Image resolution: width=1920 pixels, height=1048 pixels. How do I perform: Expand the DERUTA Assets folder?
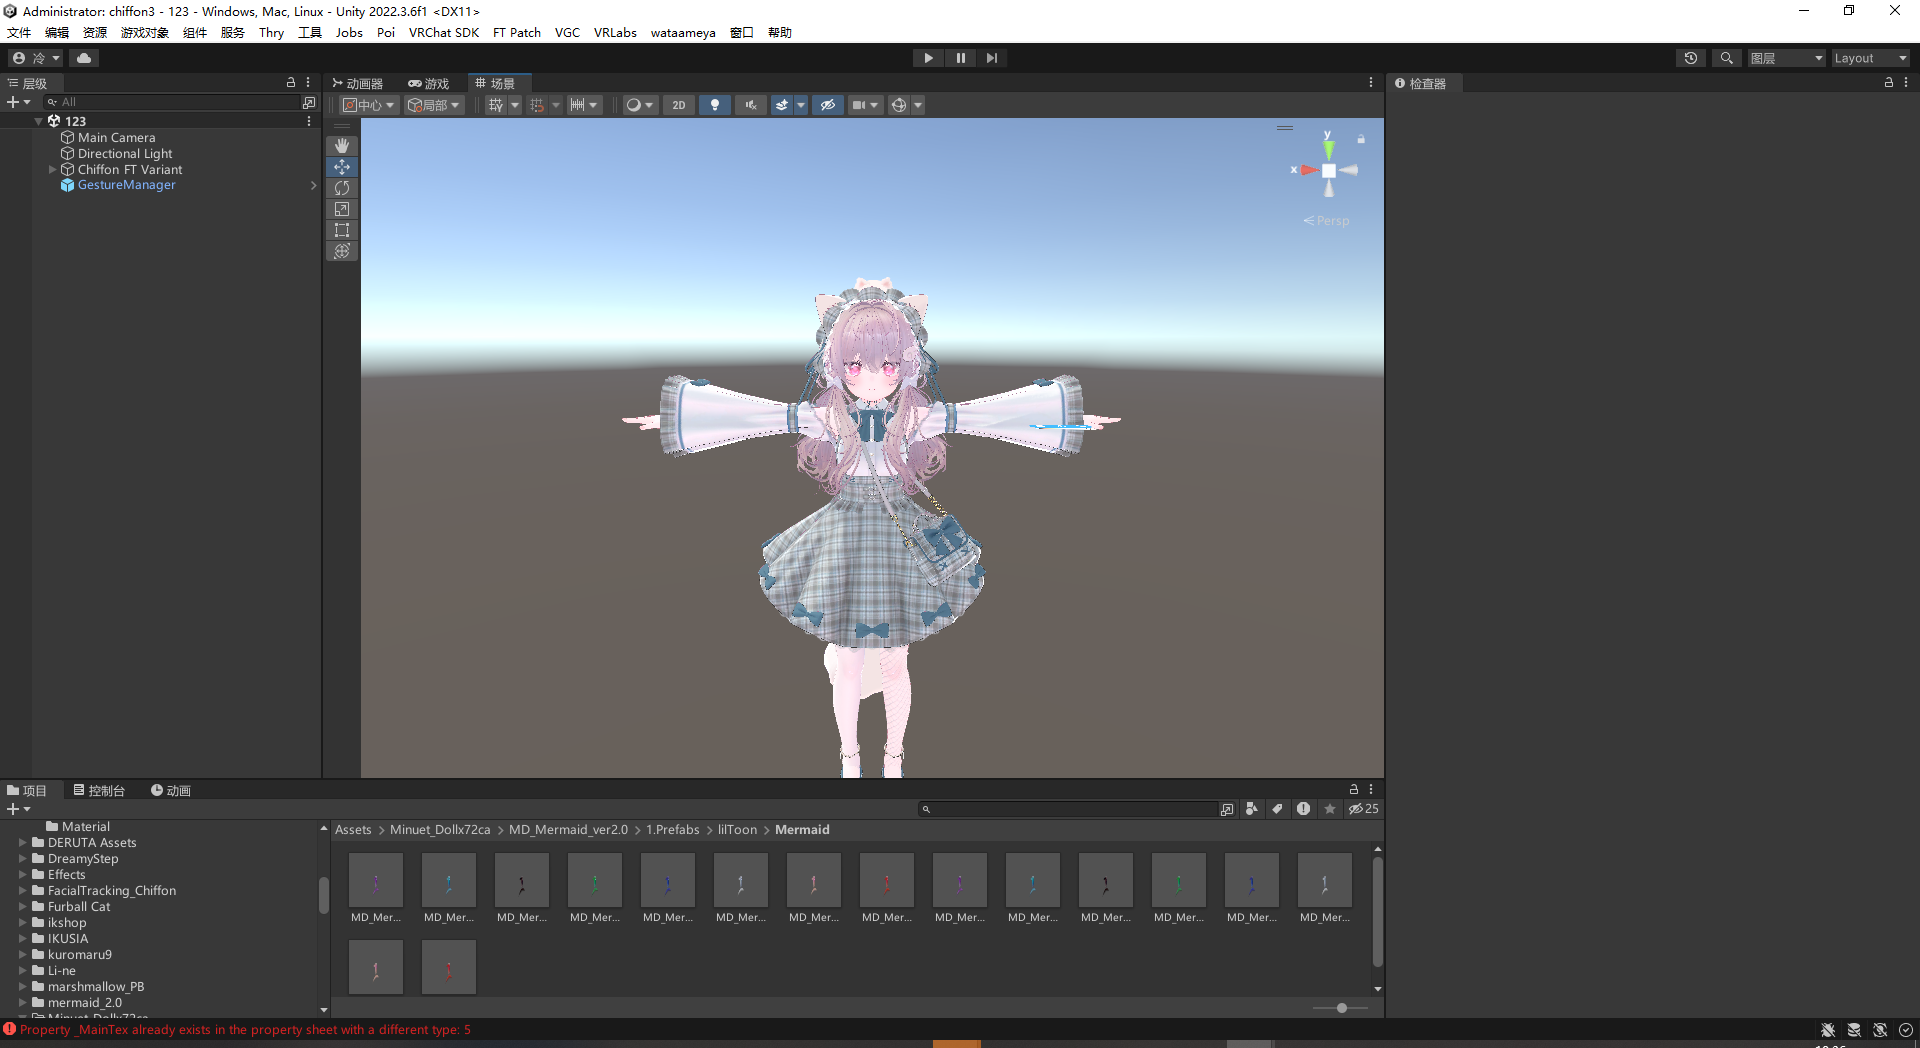click(23, 843)
